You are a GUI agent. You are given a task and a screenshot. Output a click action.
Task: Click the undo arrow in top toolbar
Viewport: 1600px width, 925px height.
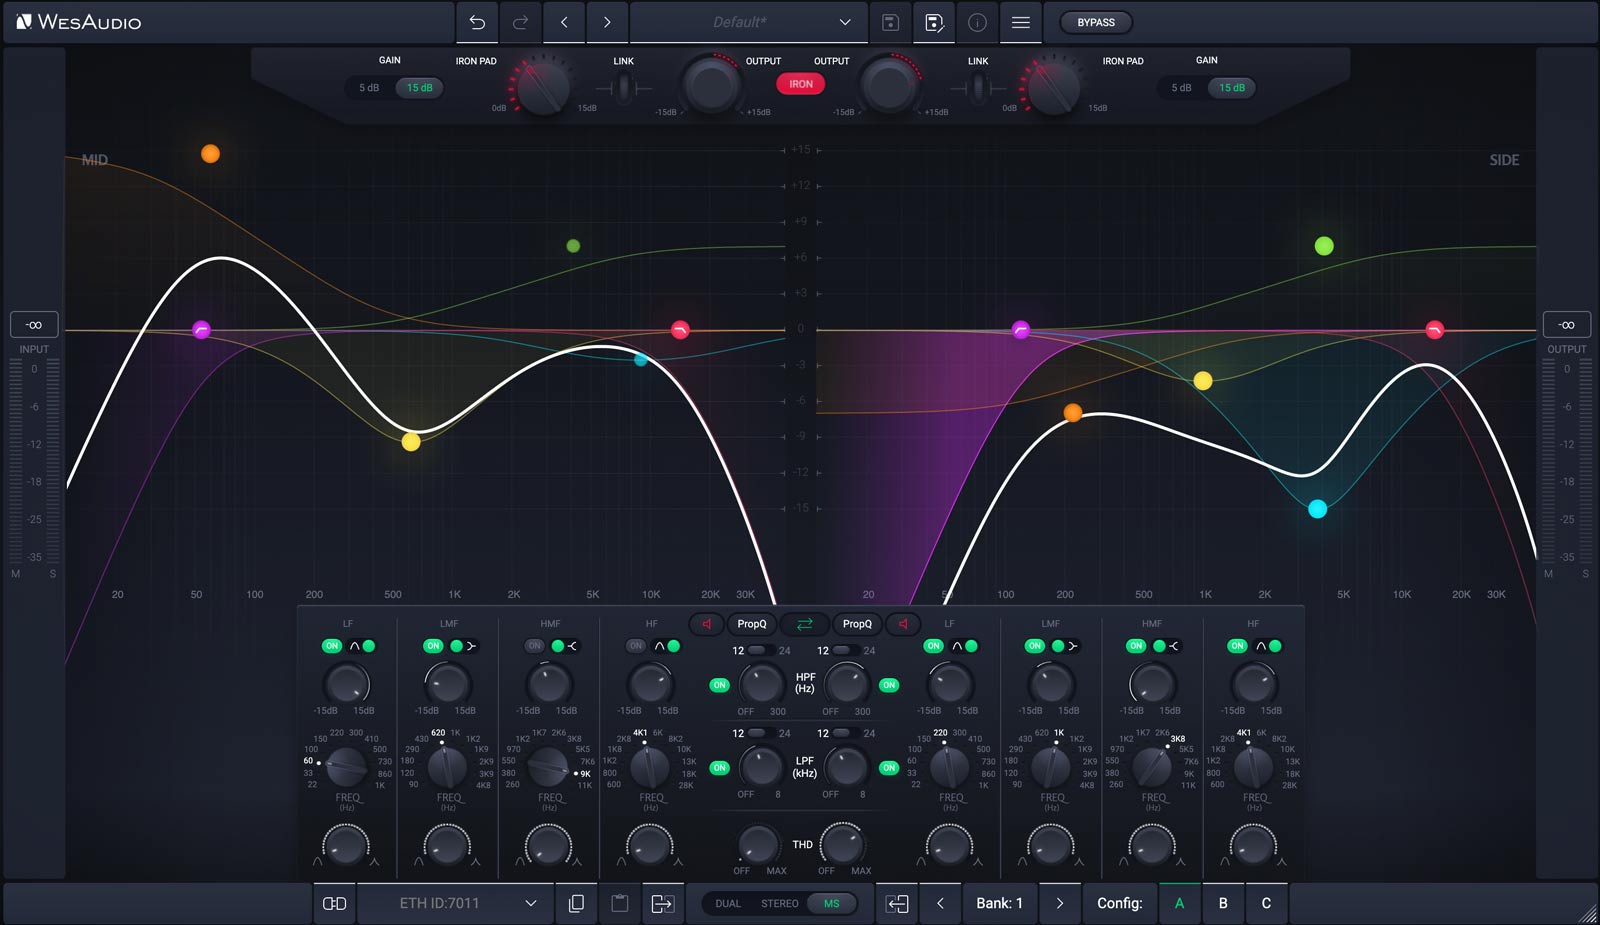click(x=477, y=22)
